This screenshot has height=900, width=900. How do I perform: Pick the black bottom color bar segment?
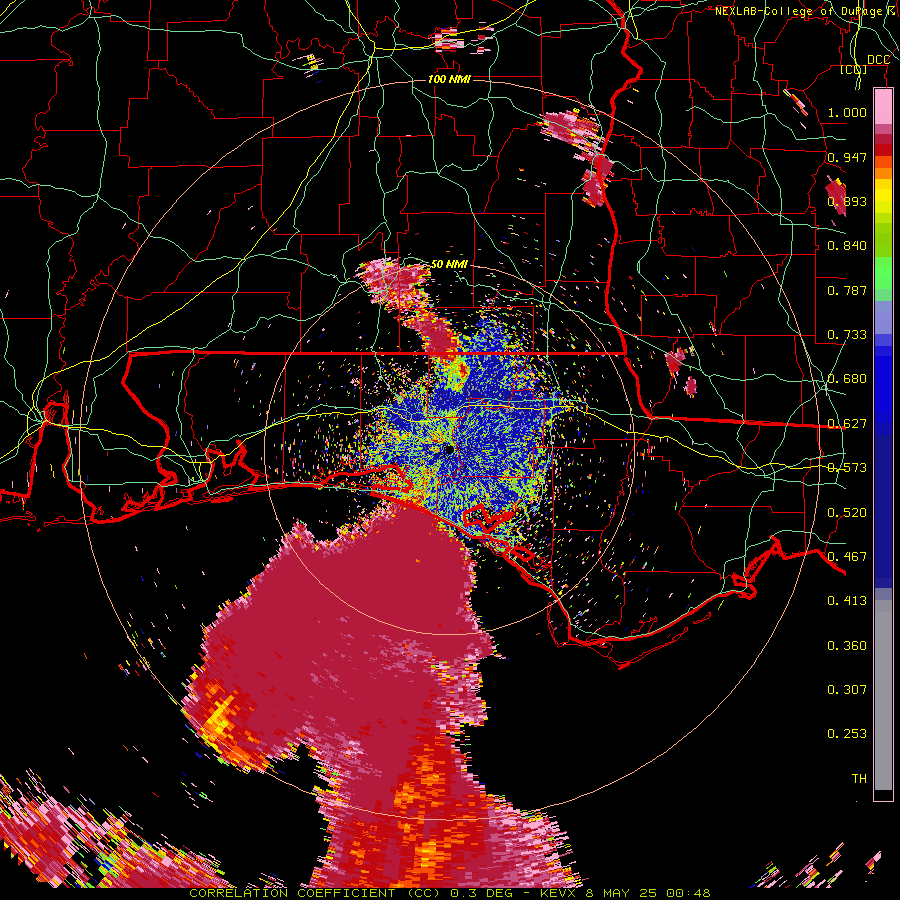click(x=883, y=795)
